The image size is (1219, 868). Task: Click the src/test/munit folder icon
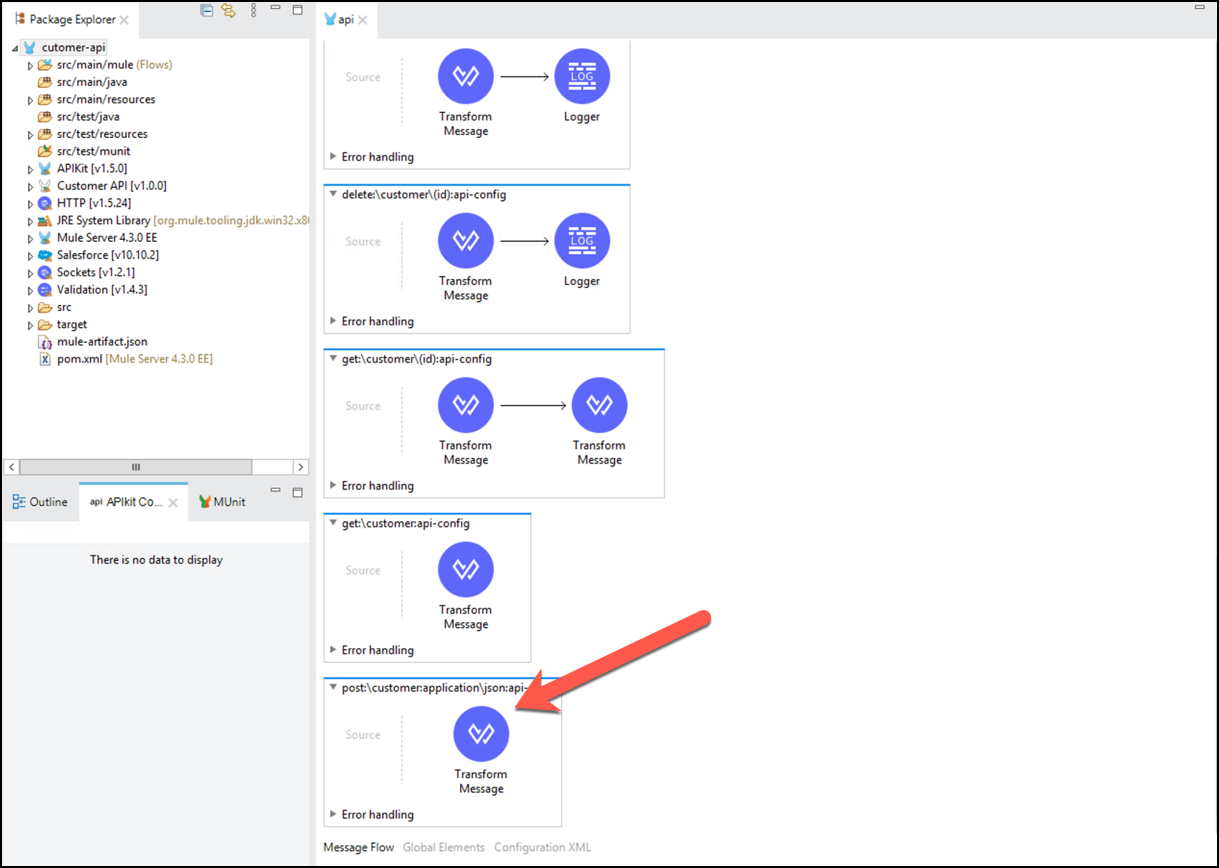tap(45, 151)
